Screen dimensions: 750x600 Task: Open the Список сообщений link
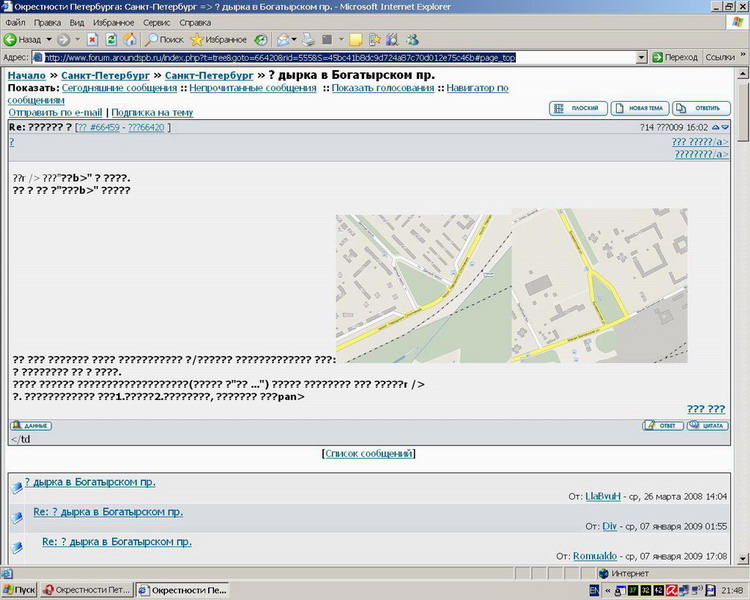pos(368,454)
